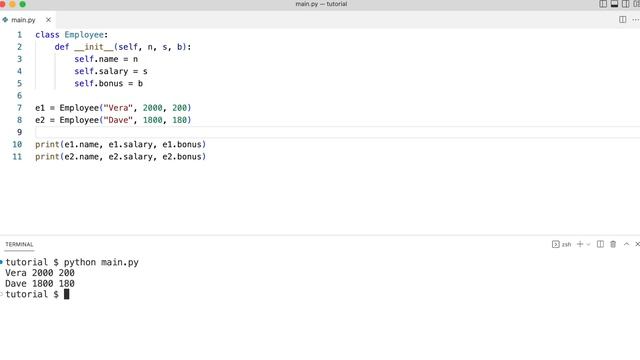640x360 pixels.
Task: Click the green macOS zoom window button
Action: tap(23, 4)
